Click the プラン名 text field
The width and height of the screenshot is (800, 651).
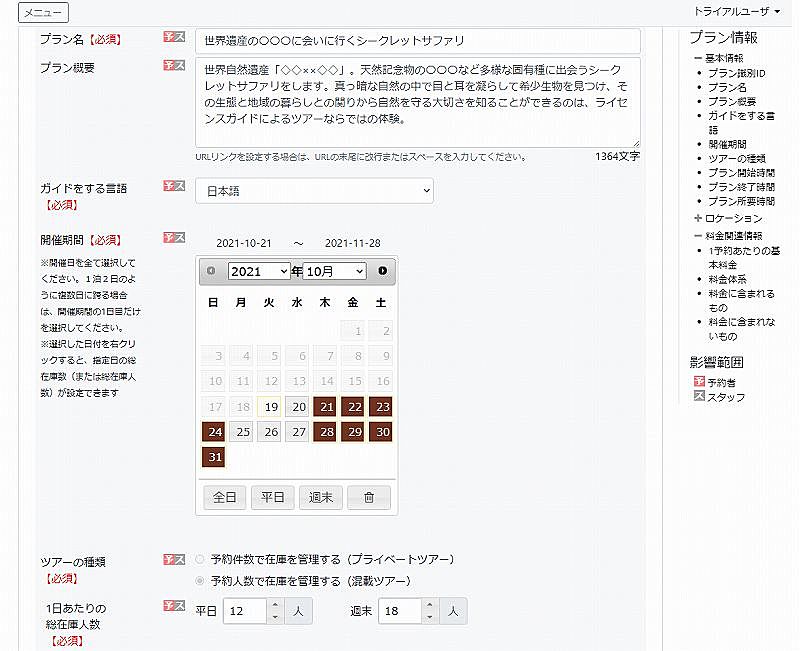[417, 41]
